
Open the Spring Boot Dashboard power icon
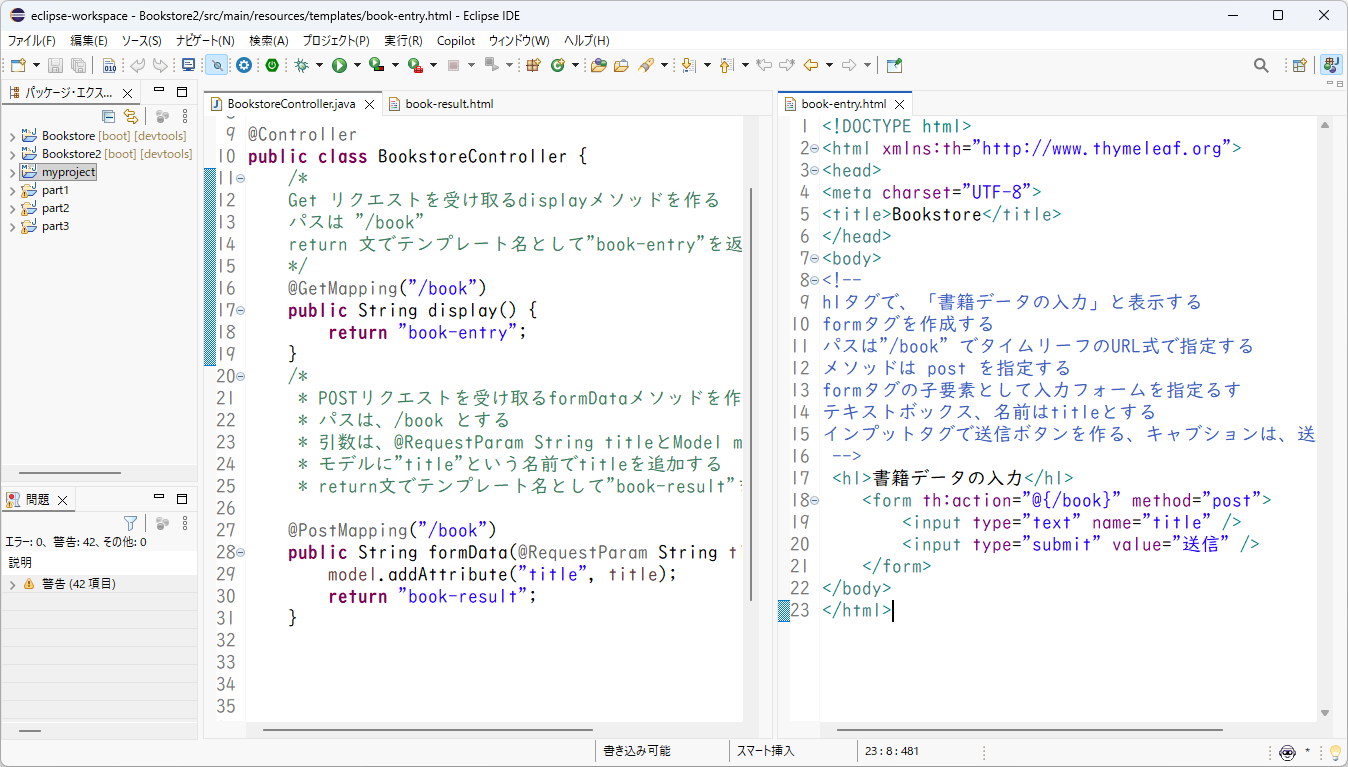tap(272, 65)
